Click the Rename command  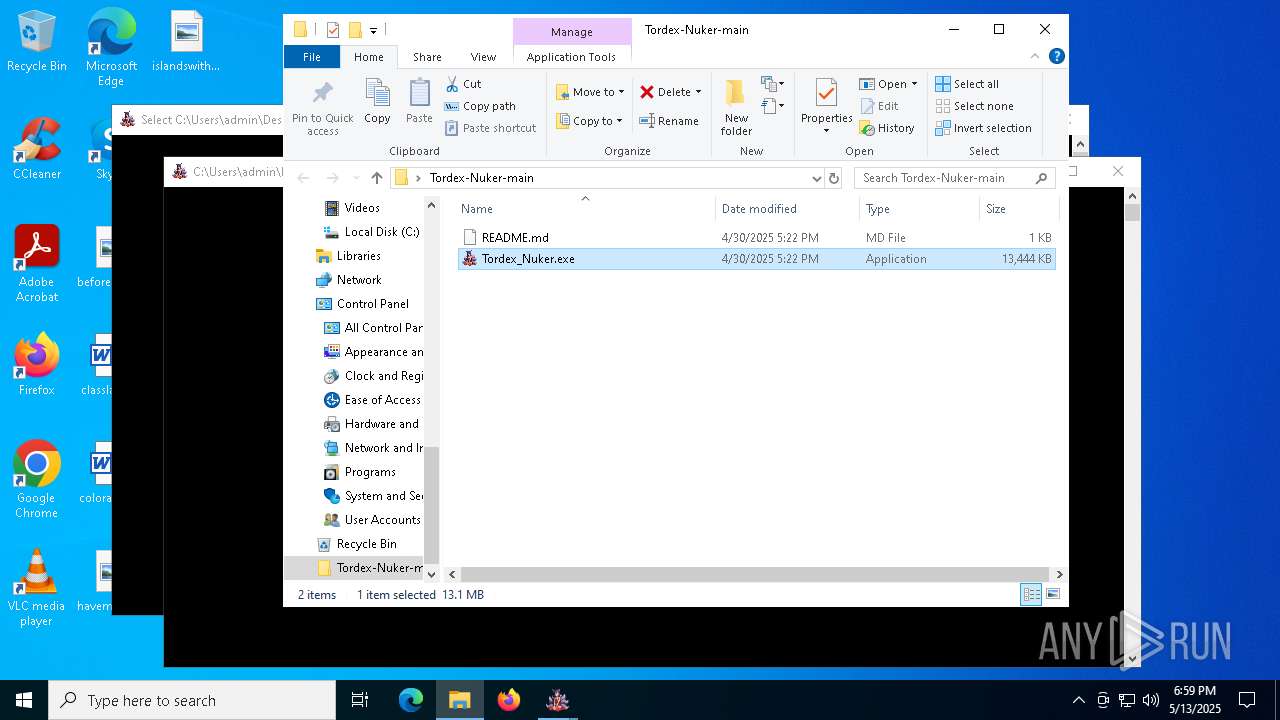pyautogui.click(x=669, y=121)
